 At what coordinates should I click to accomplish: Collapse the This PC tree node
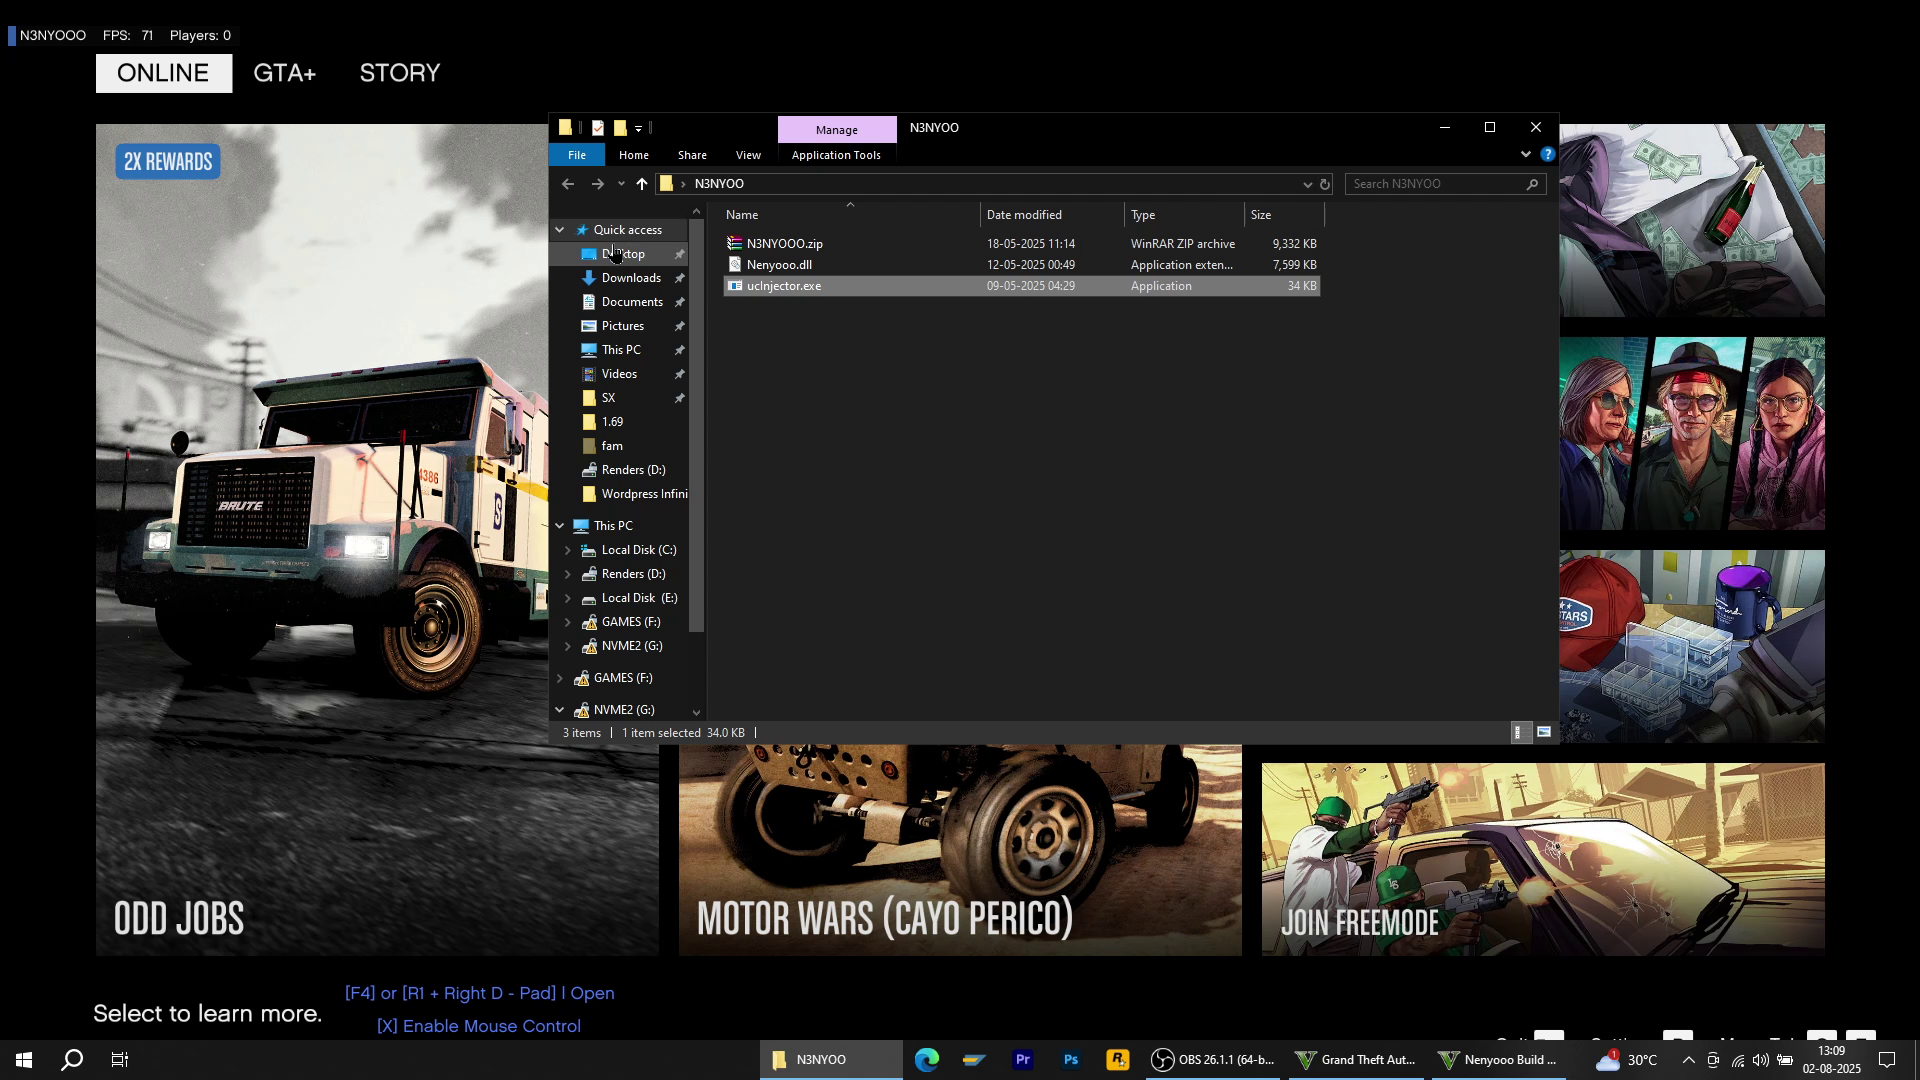560,526
